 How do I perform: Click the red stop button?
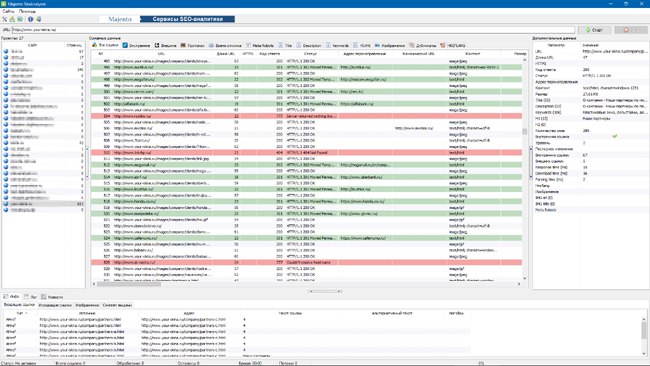click(631, 30)
